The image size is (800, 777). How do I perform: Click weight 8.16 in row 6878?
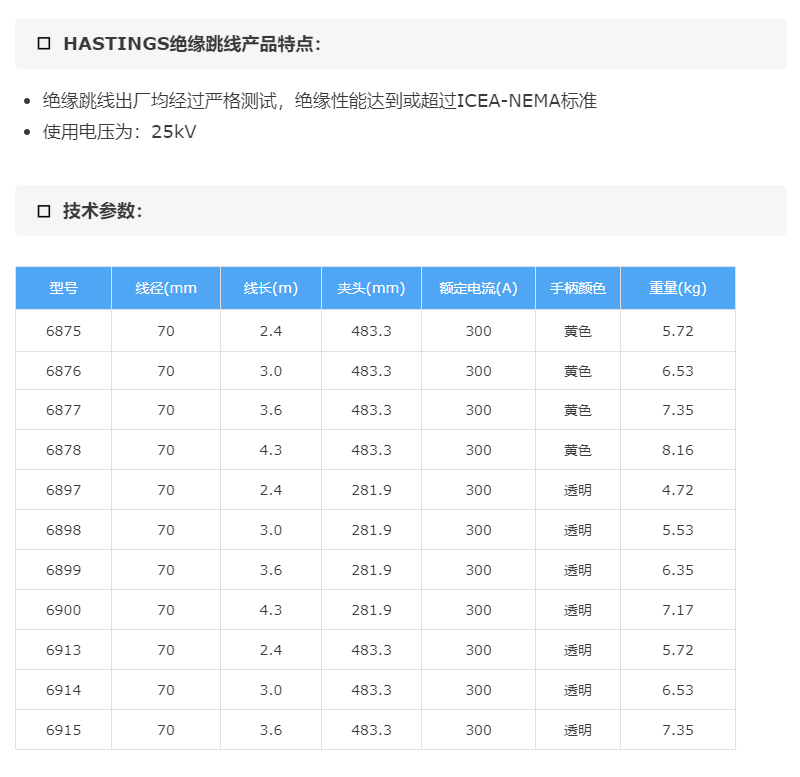(678, 450)
